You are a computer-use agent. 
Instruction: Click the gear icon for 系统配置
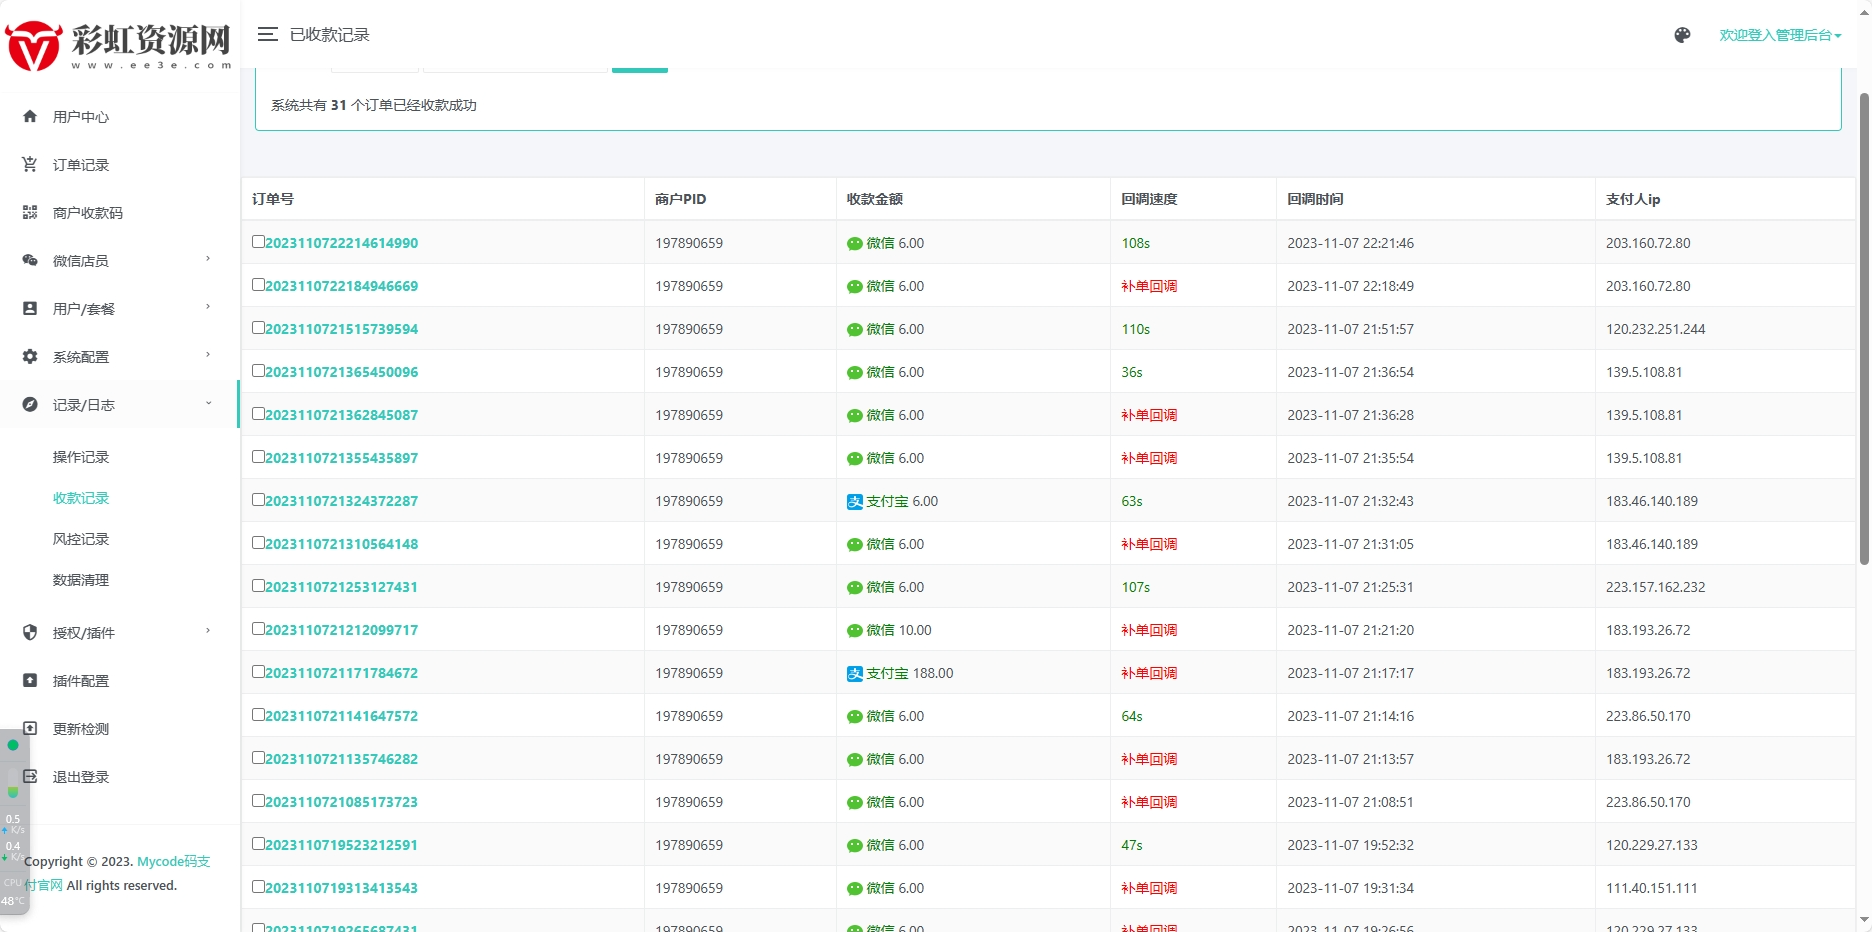[30, 357]
